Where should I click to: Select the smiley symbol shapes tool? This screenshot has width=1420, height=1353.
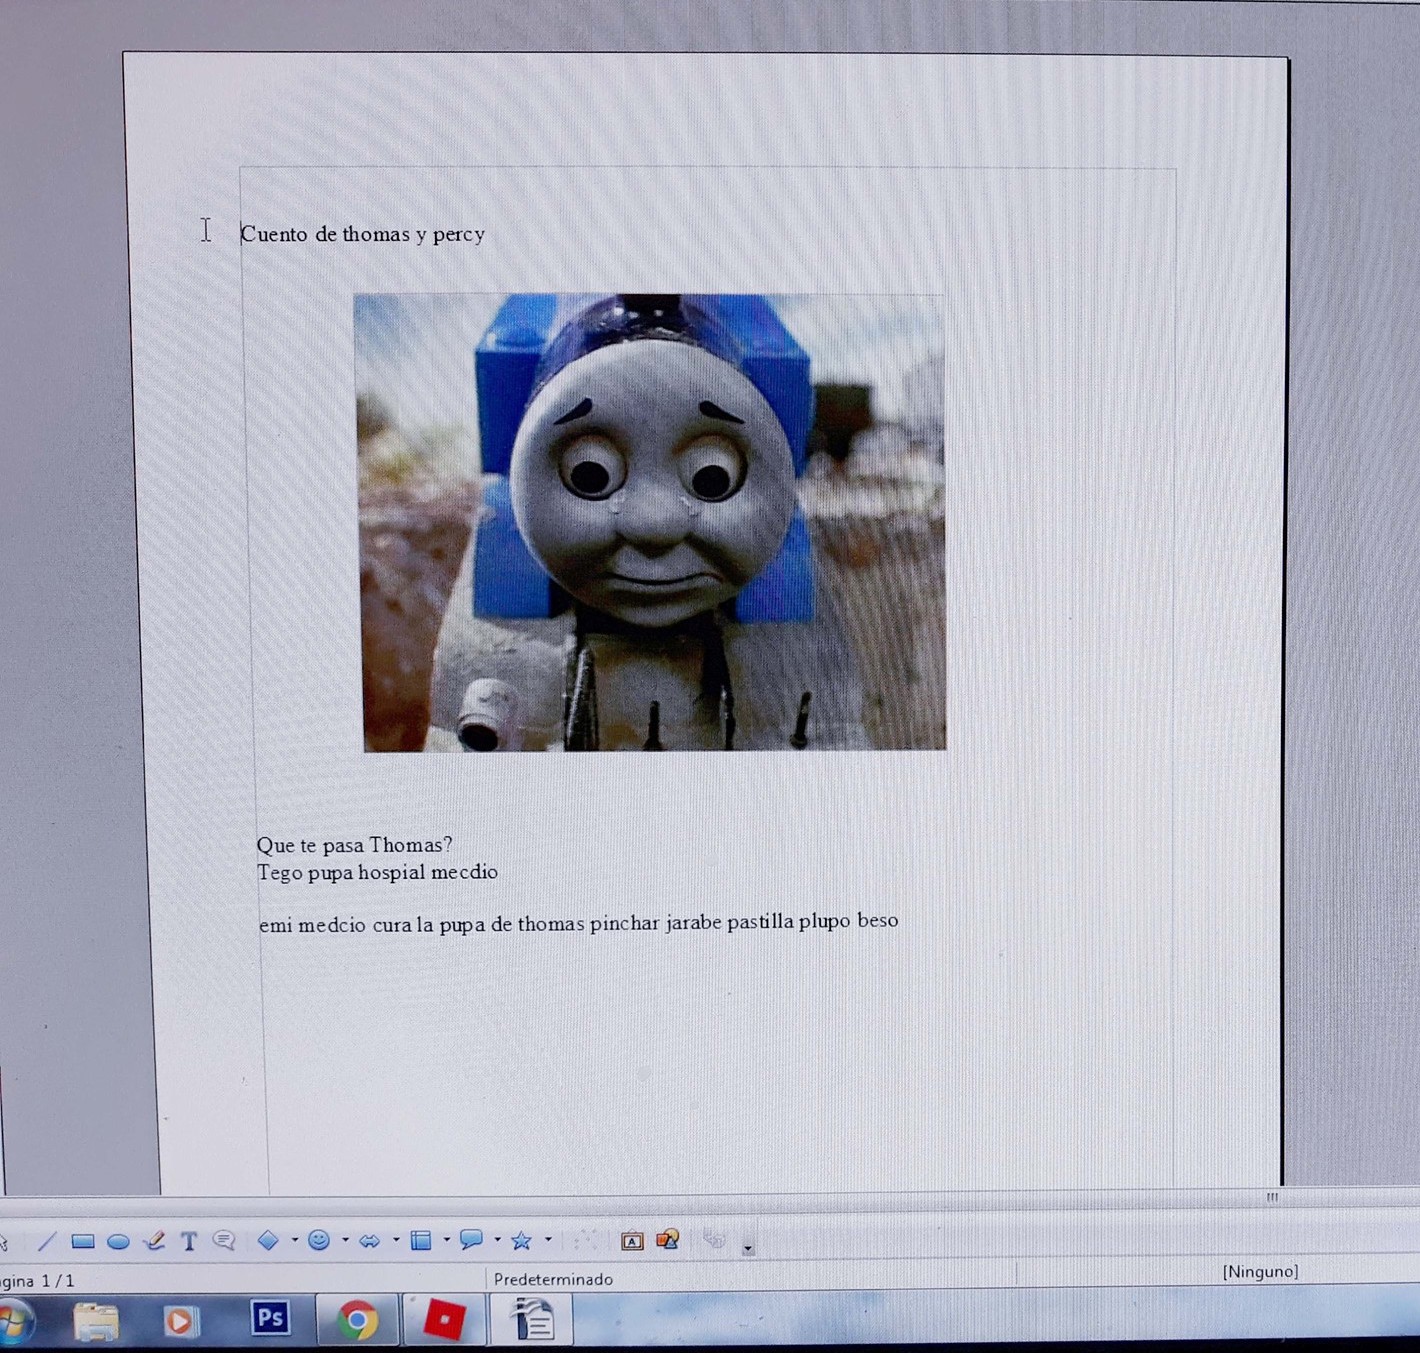tap(319, 1240)
